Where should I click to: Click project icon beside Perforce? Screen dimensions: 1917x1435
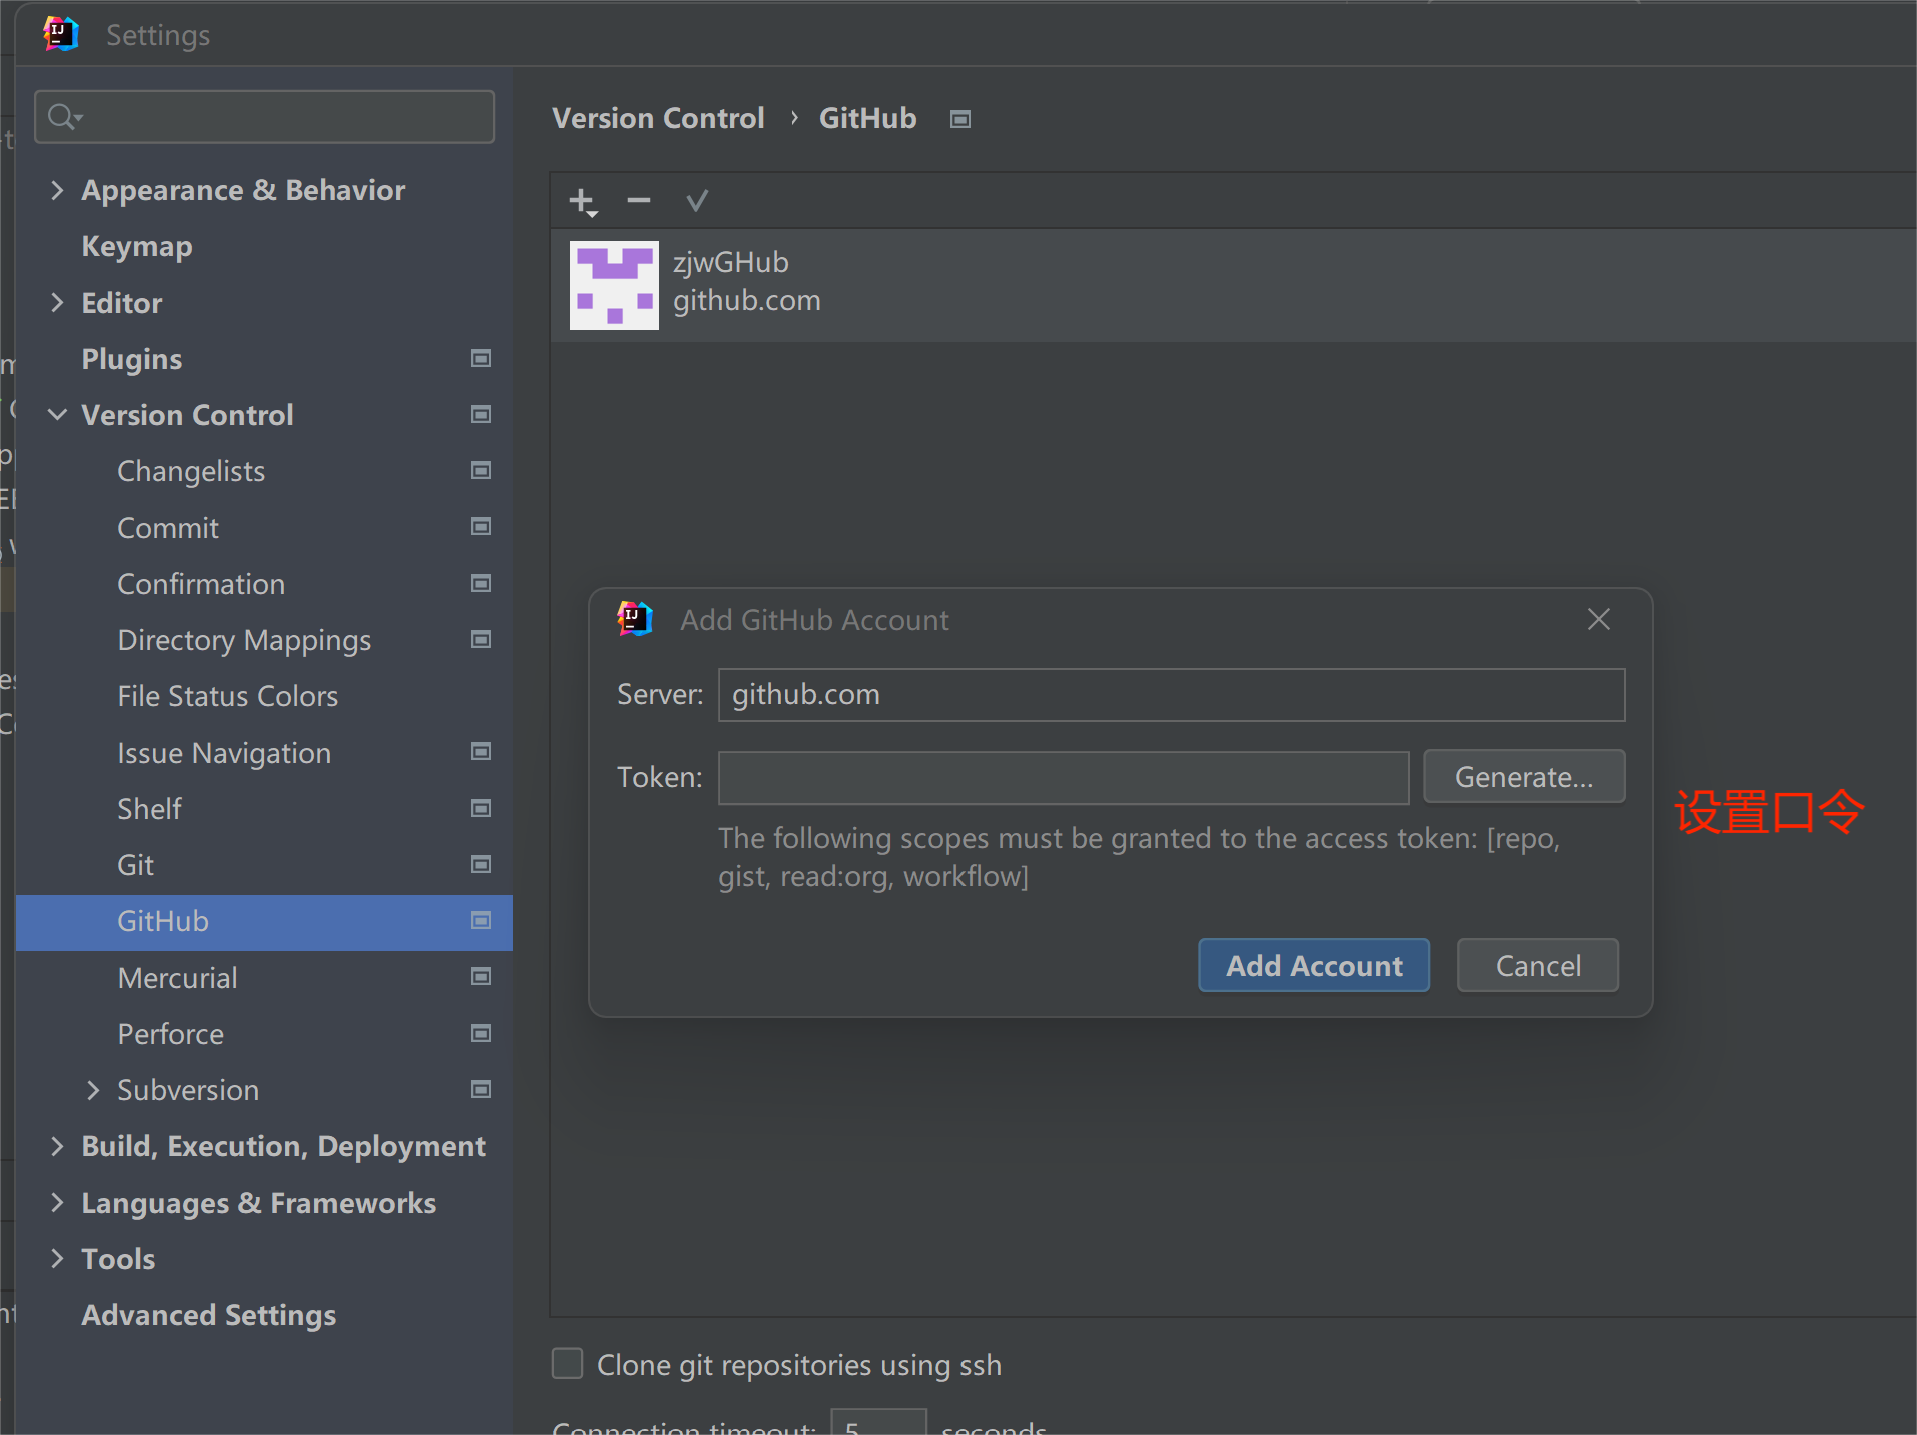(x=481, y=1033)
